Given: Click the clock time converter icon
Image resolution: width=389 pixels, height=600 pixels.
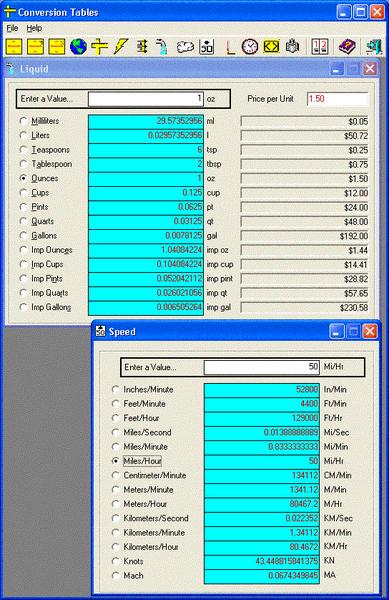Looking at the screenshot, I should pyautogui.click(x=250, y=47).
